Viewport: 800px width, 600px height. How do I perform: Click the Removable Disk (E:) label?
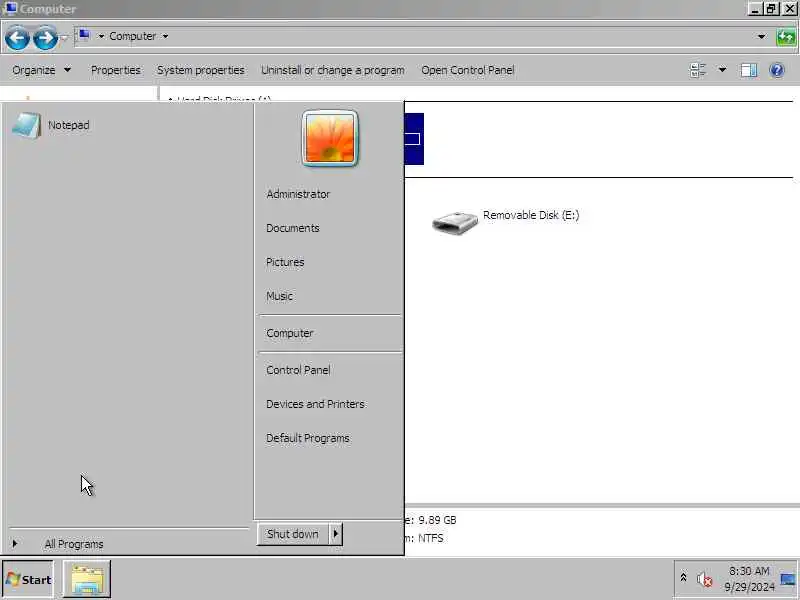[531, 215]
